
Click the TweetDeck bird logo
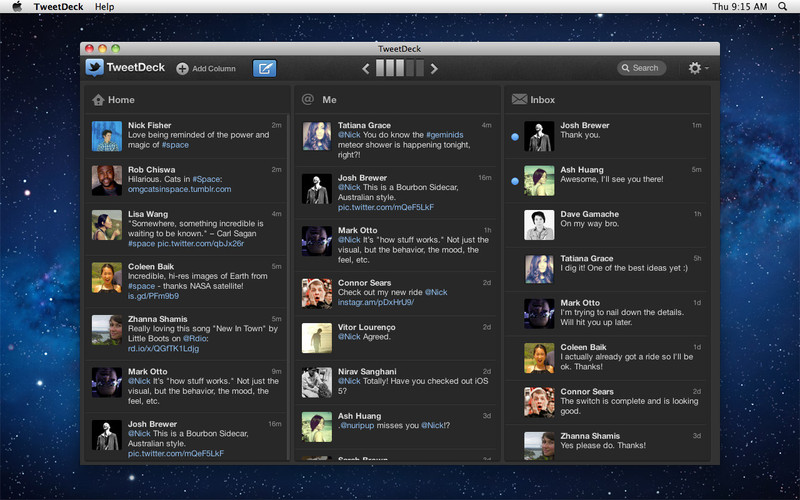[x=95, y=68]
